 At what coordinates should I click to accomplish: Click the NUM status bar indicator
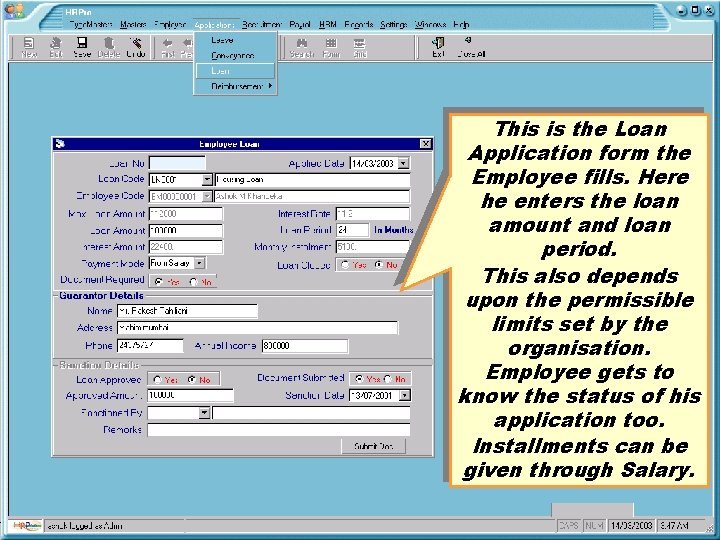(595, 525)
